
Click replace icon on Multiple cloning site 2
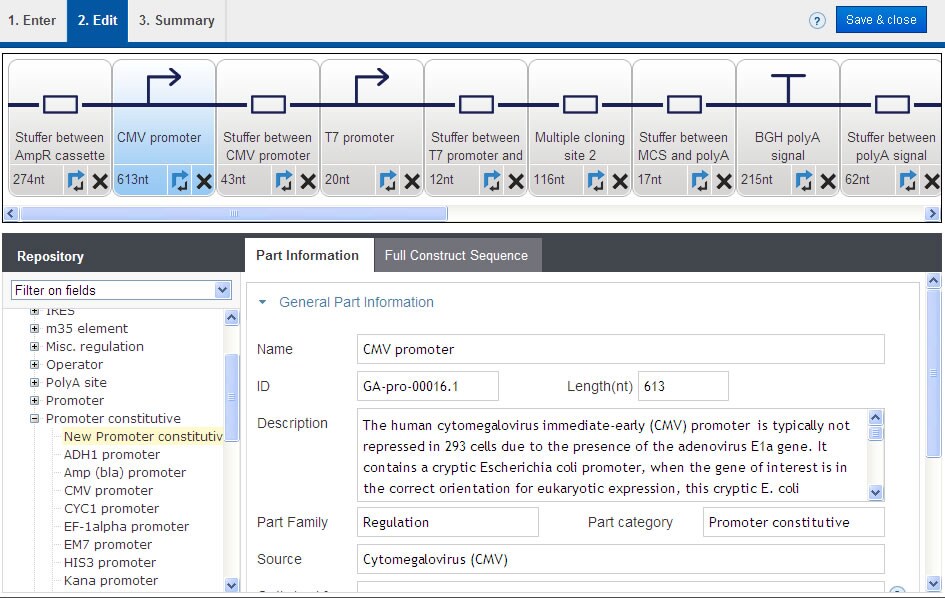596,181
